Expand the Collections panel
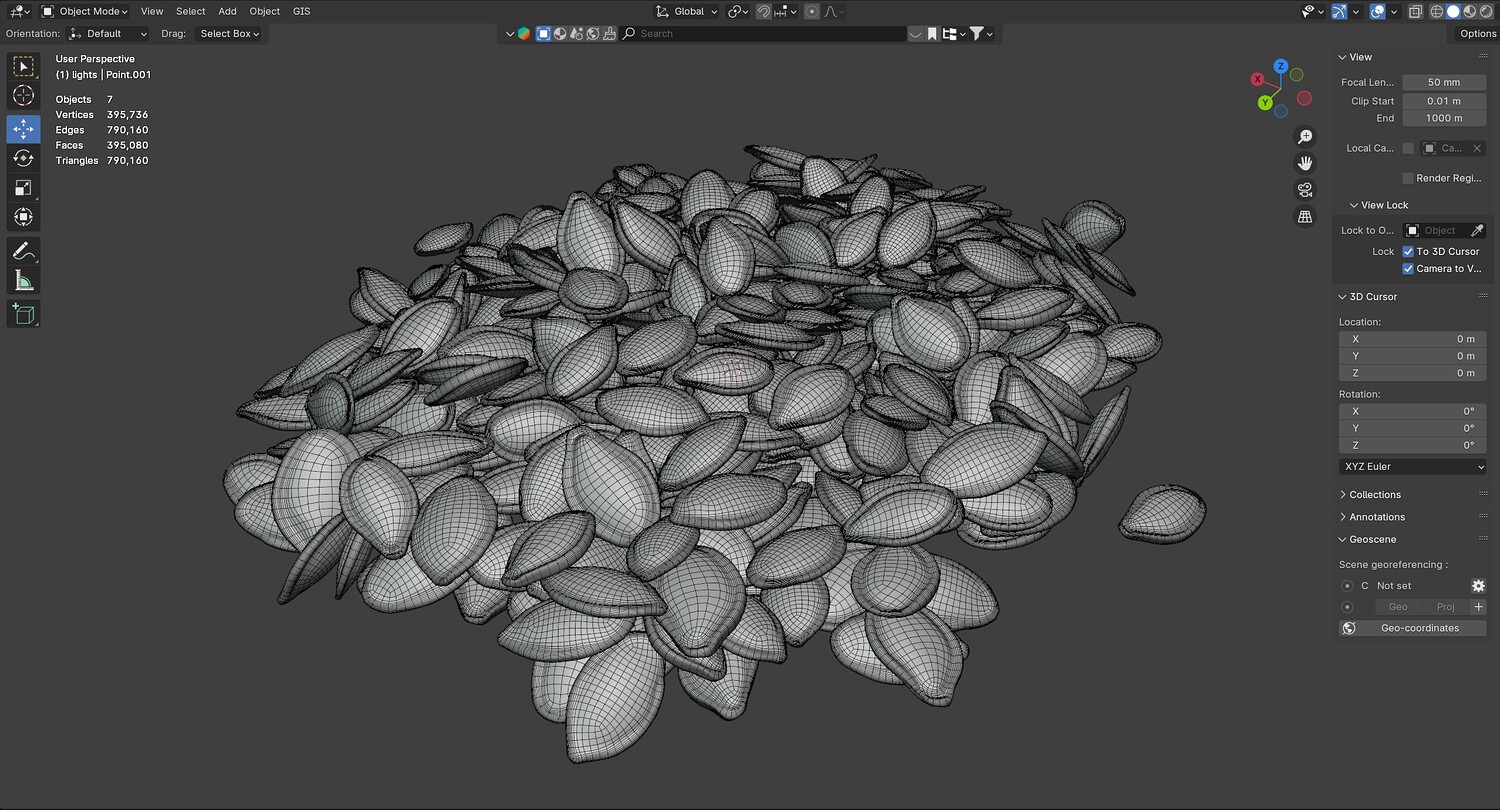 coord(1375,495)
